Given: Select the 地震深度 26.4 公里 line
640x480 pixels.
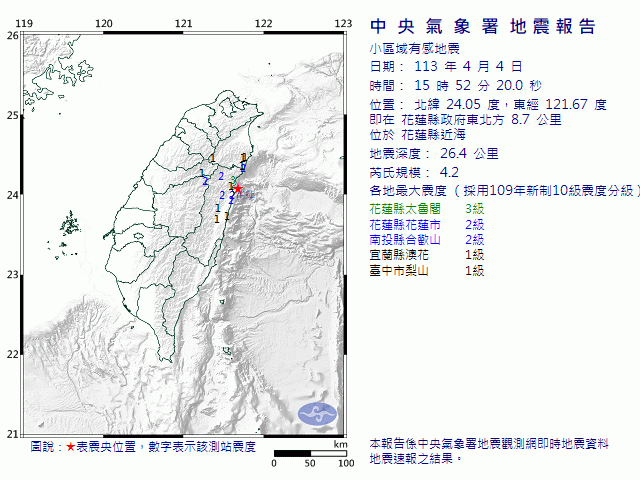Looking at the screenshot, I should tap(434, 154).
